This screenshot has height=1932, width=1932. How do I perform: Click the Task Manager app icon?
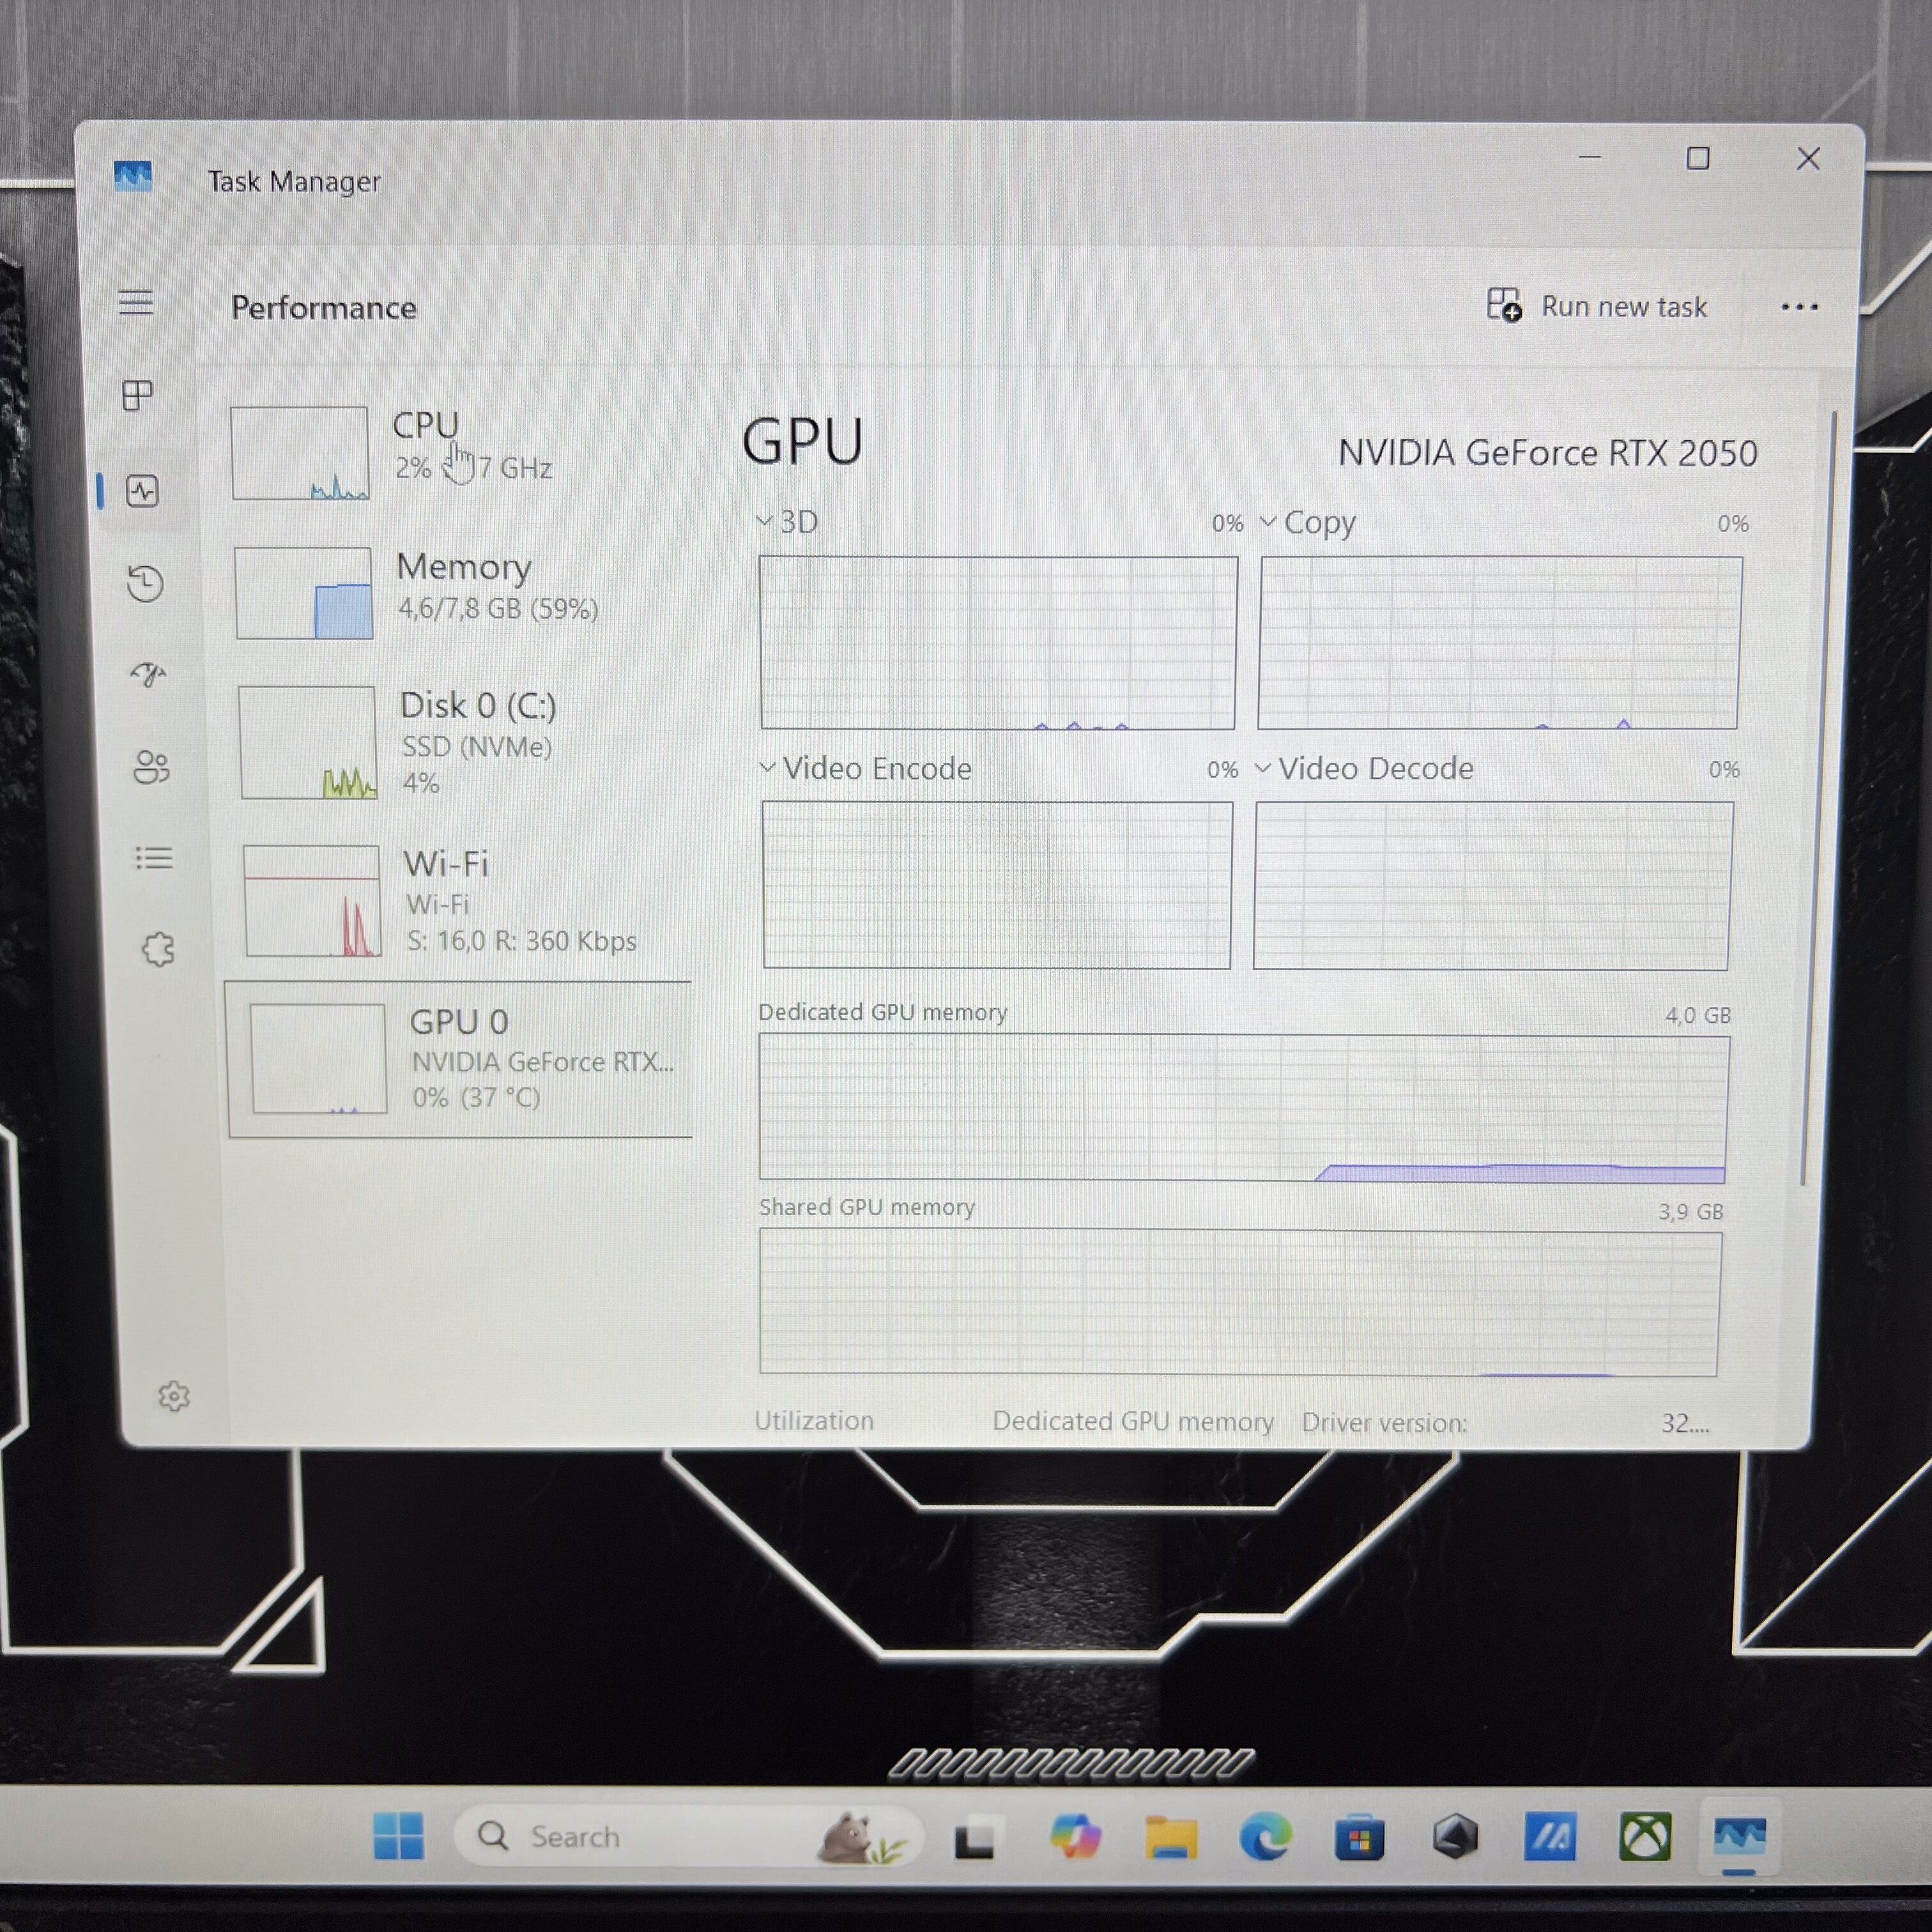click(133, 176)
